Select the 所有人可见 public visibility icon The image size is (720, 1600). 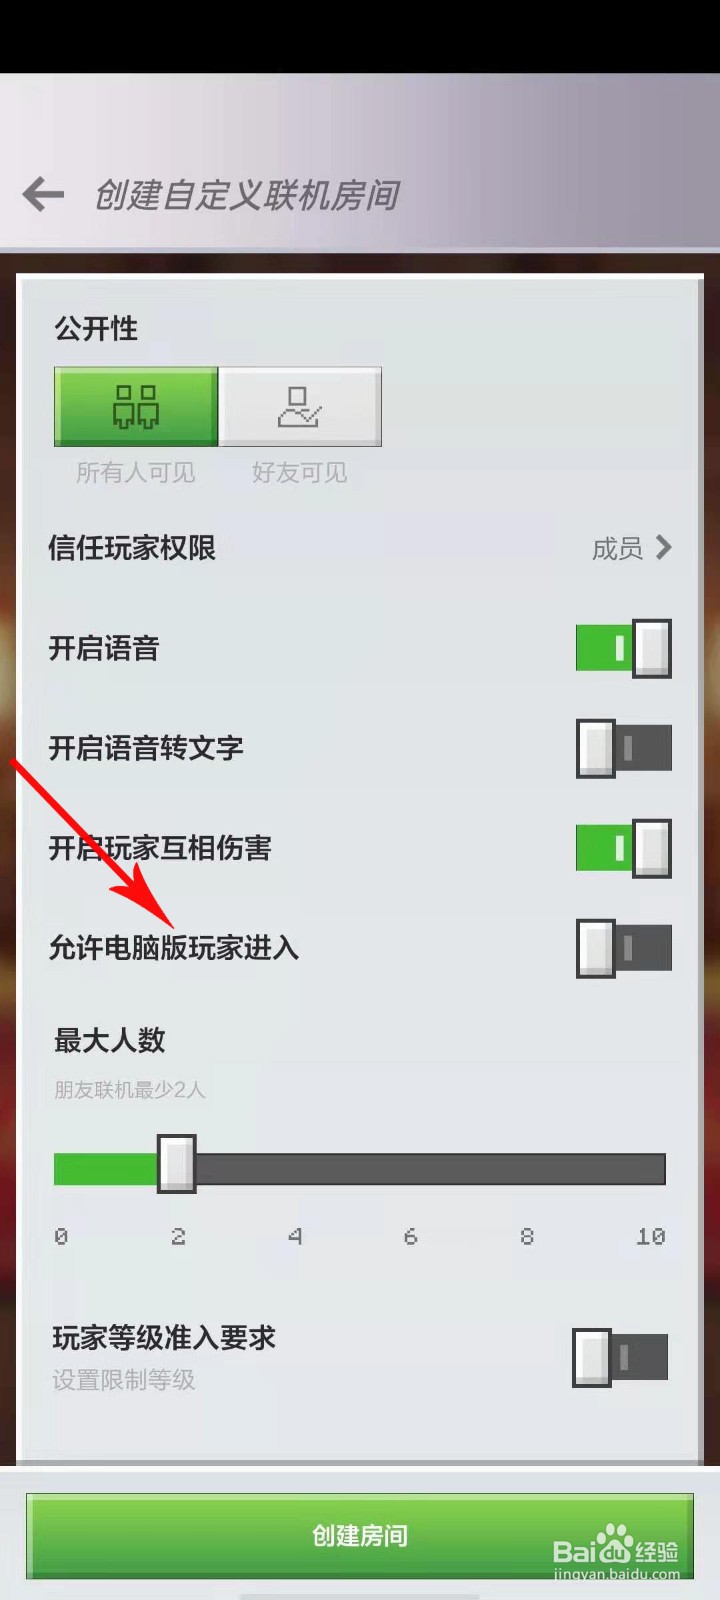tap(136, 406)
